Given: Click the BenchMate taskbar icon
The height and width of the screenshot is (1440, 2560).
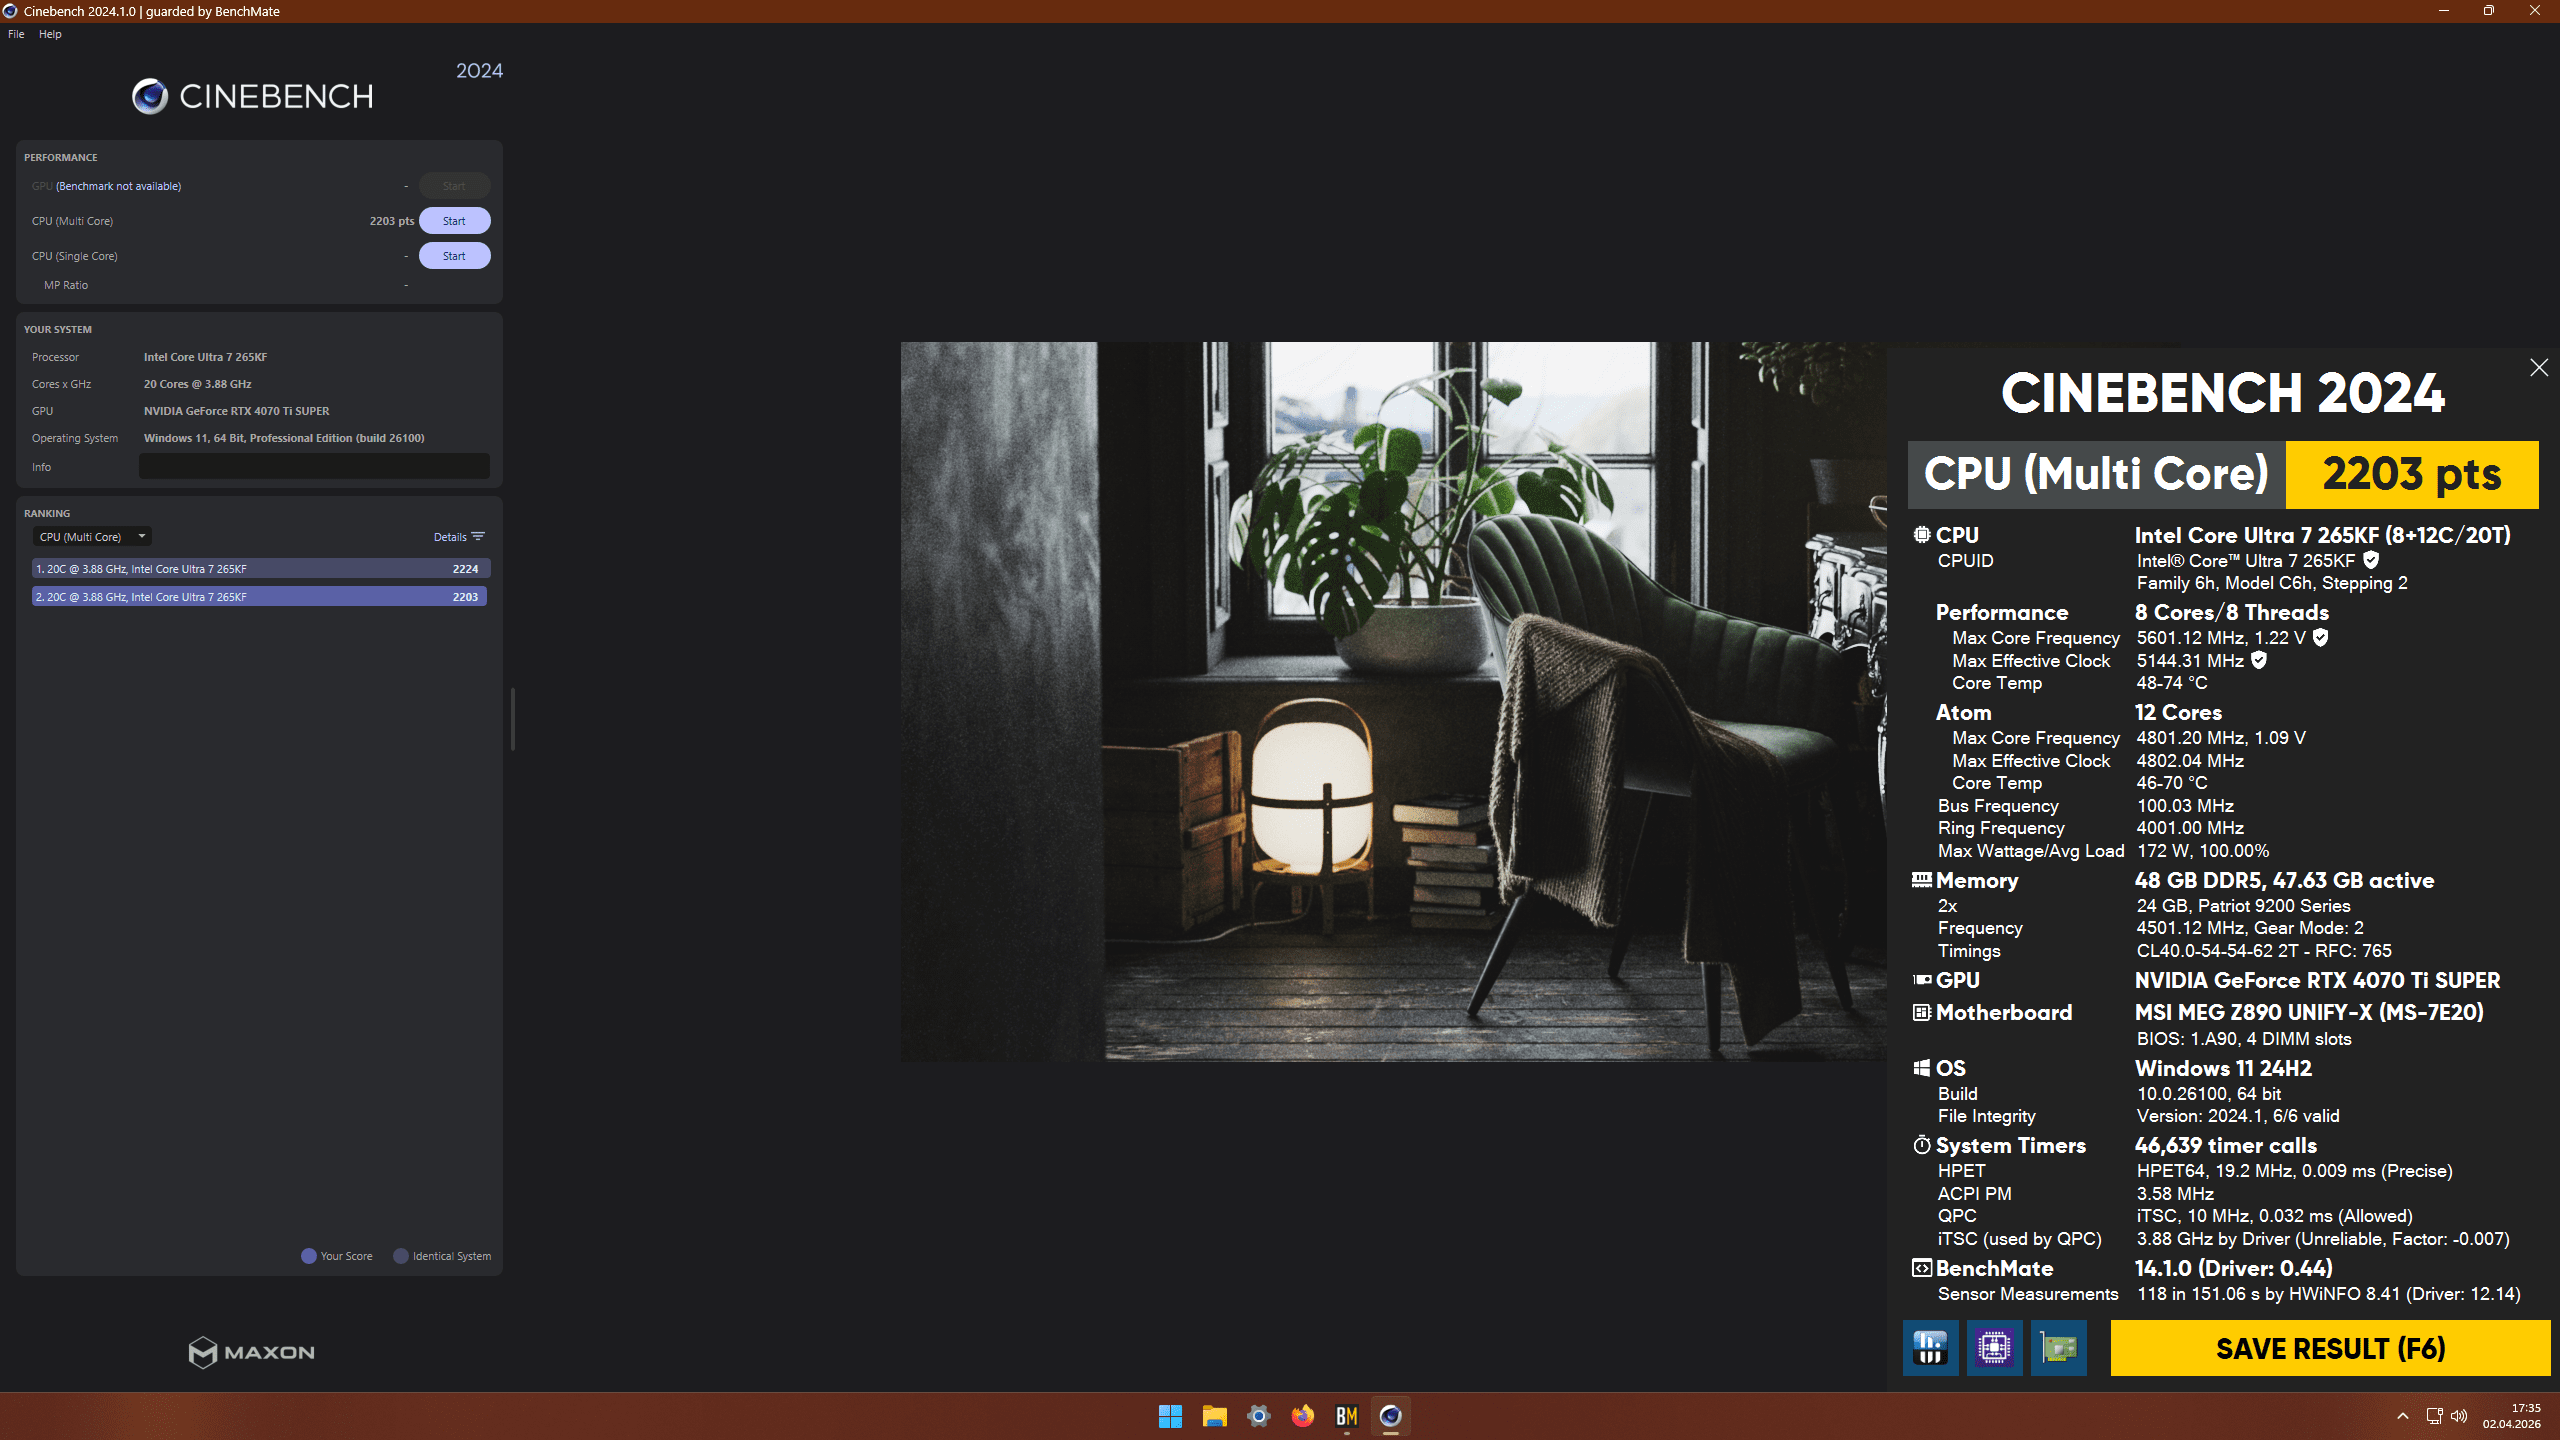Looking at the screenshot, I should coord(1346,1416).
